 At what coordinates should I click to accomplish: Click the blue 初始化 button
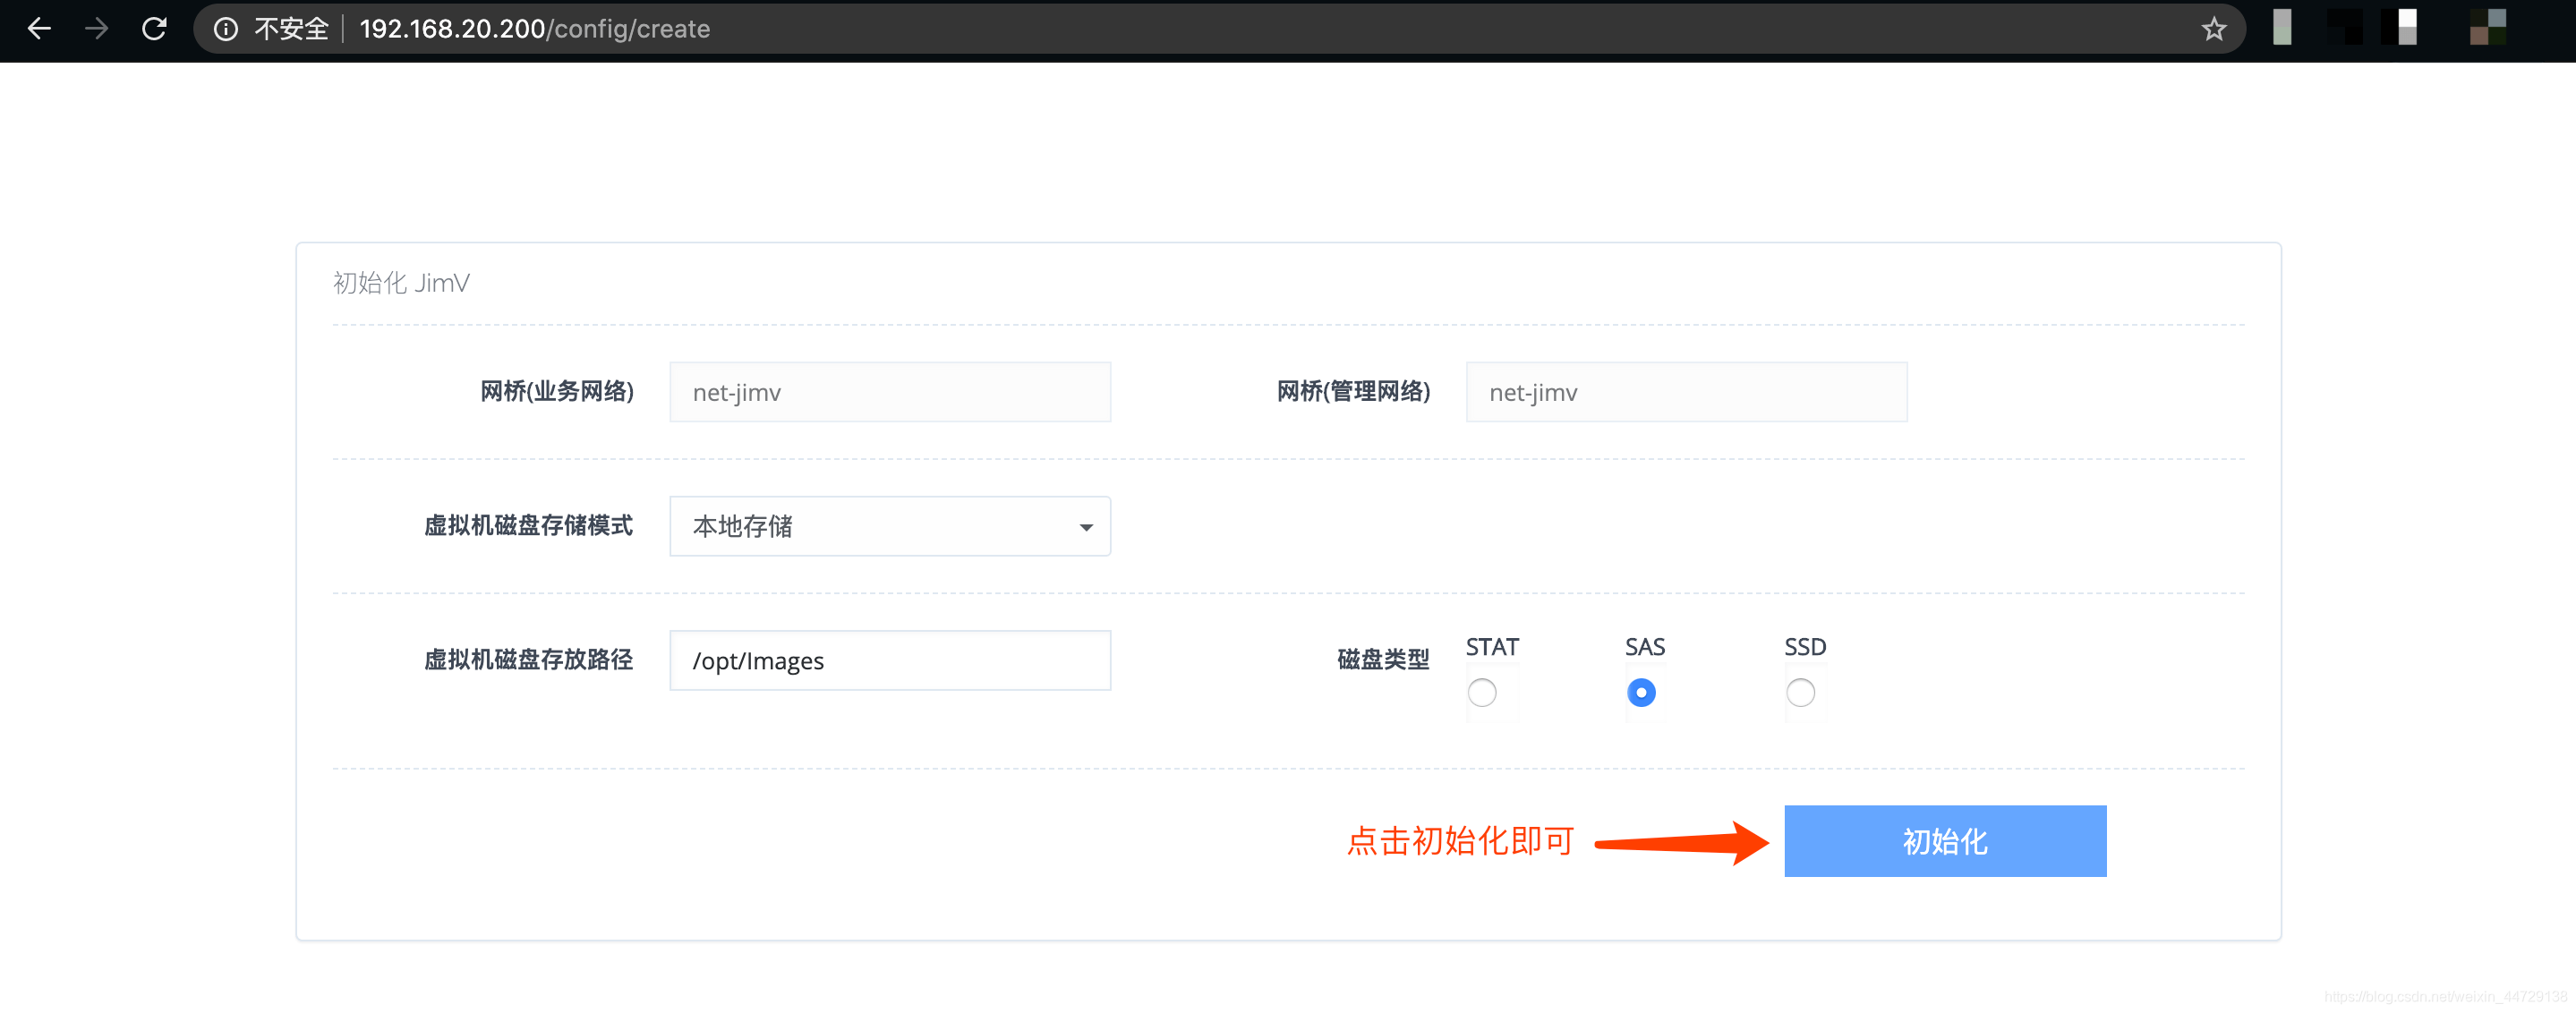pos(1945,841)
